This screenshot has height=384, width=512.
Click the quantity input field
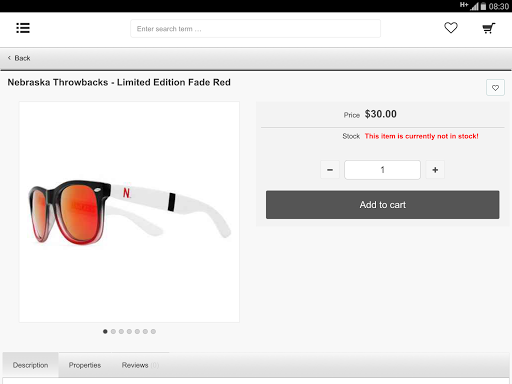click(382, 170)
